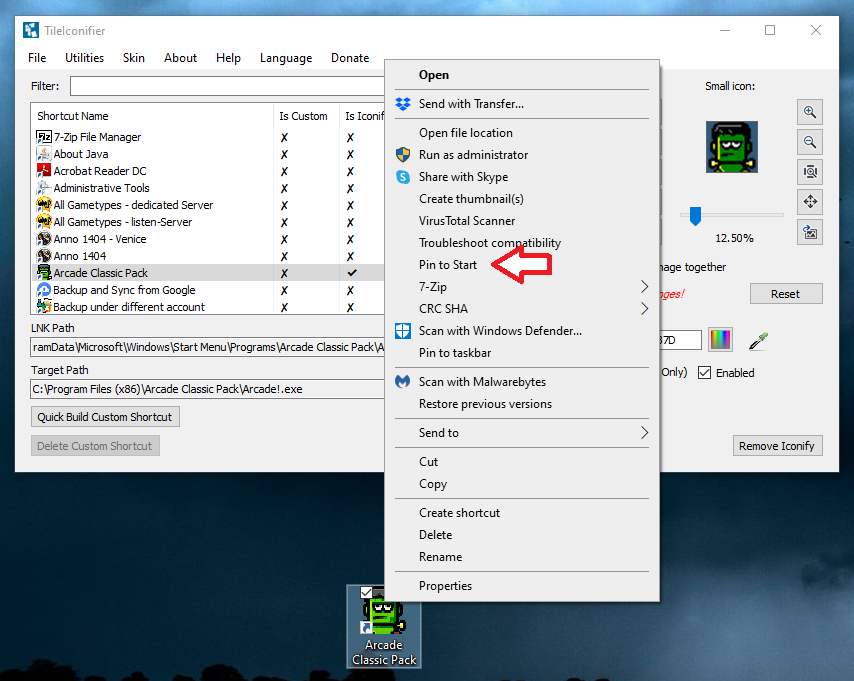This screenshot has width=854, height=681.
Task: Sort by Is Custom column header
Action: pos(303,116)
